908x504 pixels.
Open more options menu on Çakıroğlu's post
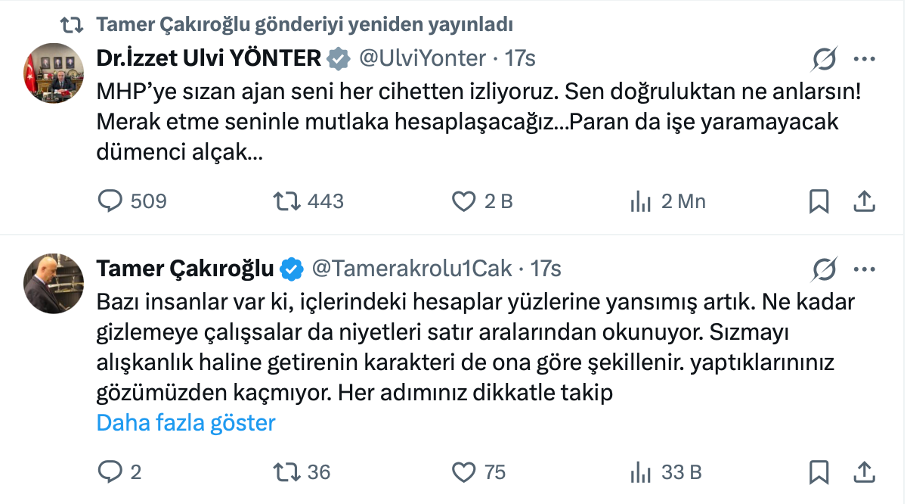(x=866, y=269)
